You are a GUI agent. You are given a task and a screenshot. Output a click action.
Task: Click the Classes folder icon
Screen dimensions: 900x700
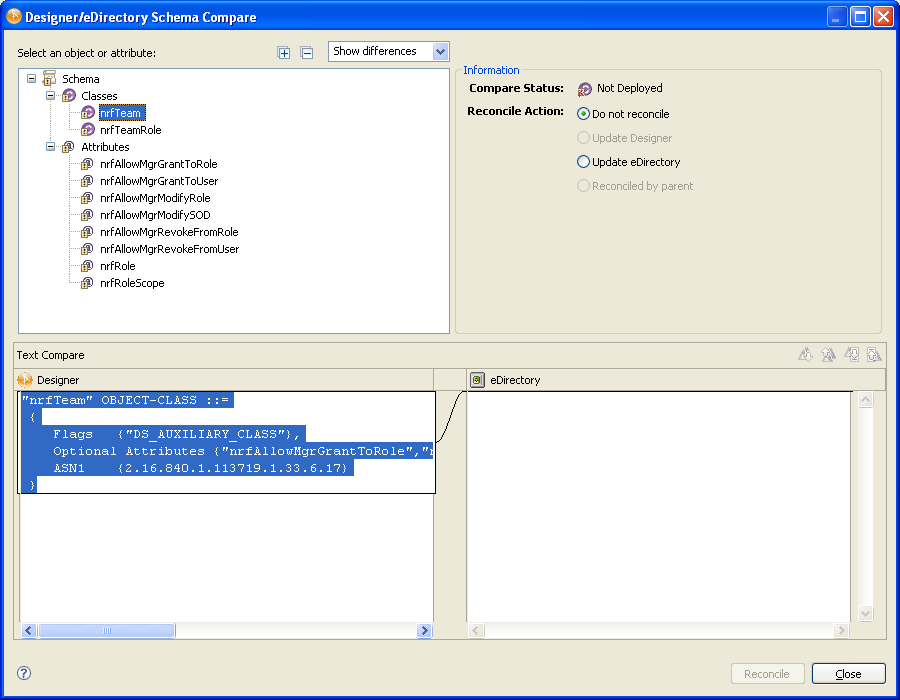pyautogui.click(x=69, y=96)
